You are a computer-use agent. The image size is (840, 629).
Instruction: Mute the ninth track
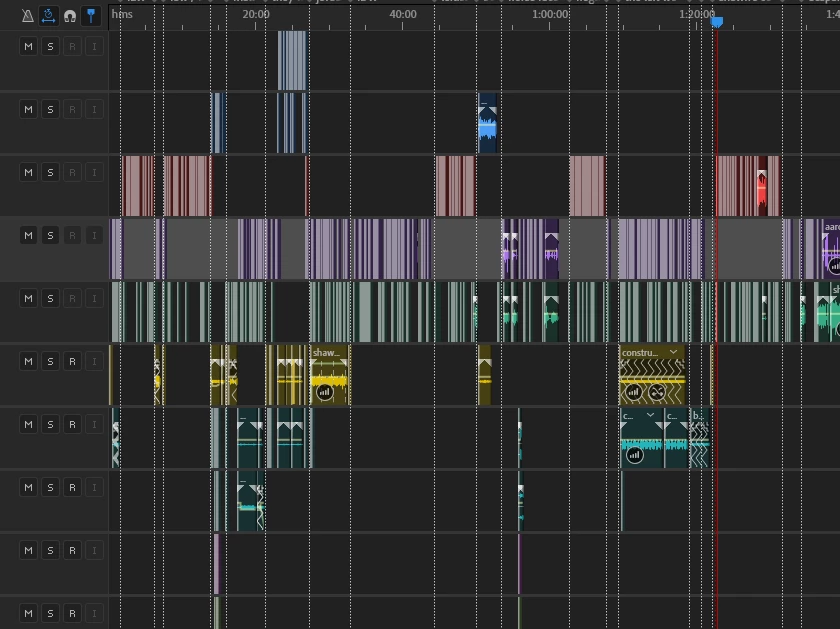(28, 550)
